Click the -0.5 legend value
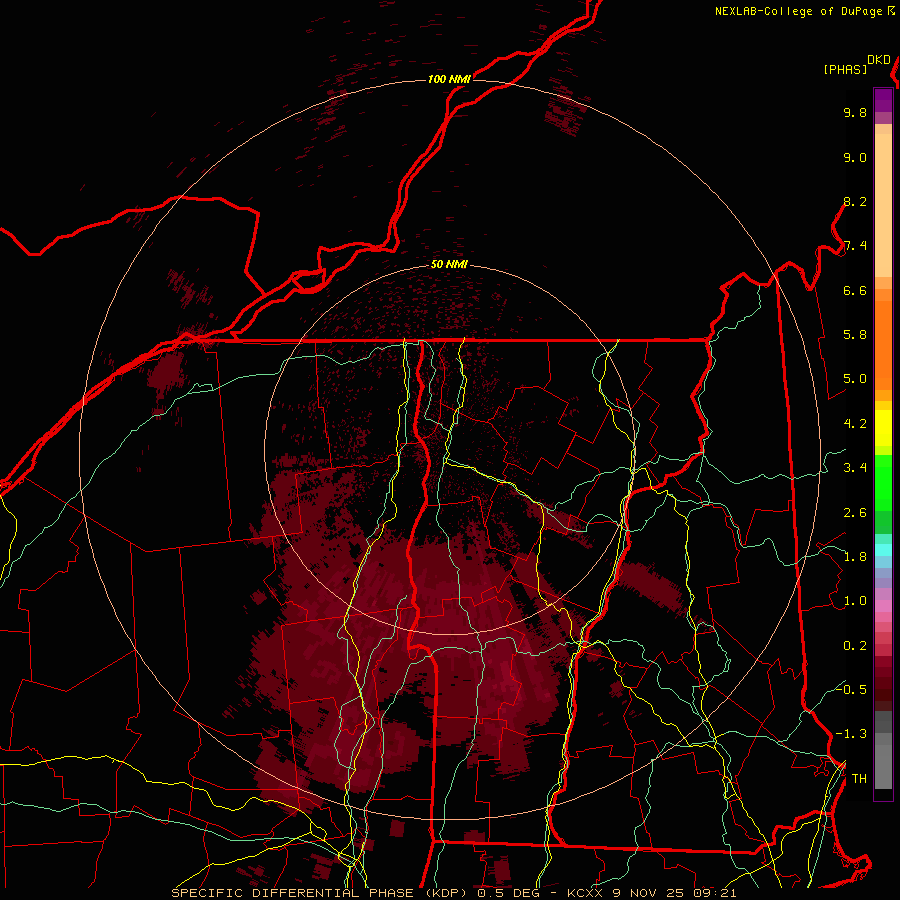Viewport: 900px width, 900px height. coord(851,690)
